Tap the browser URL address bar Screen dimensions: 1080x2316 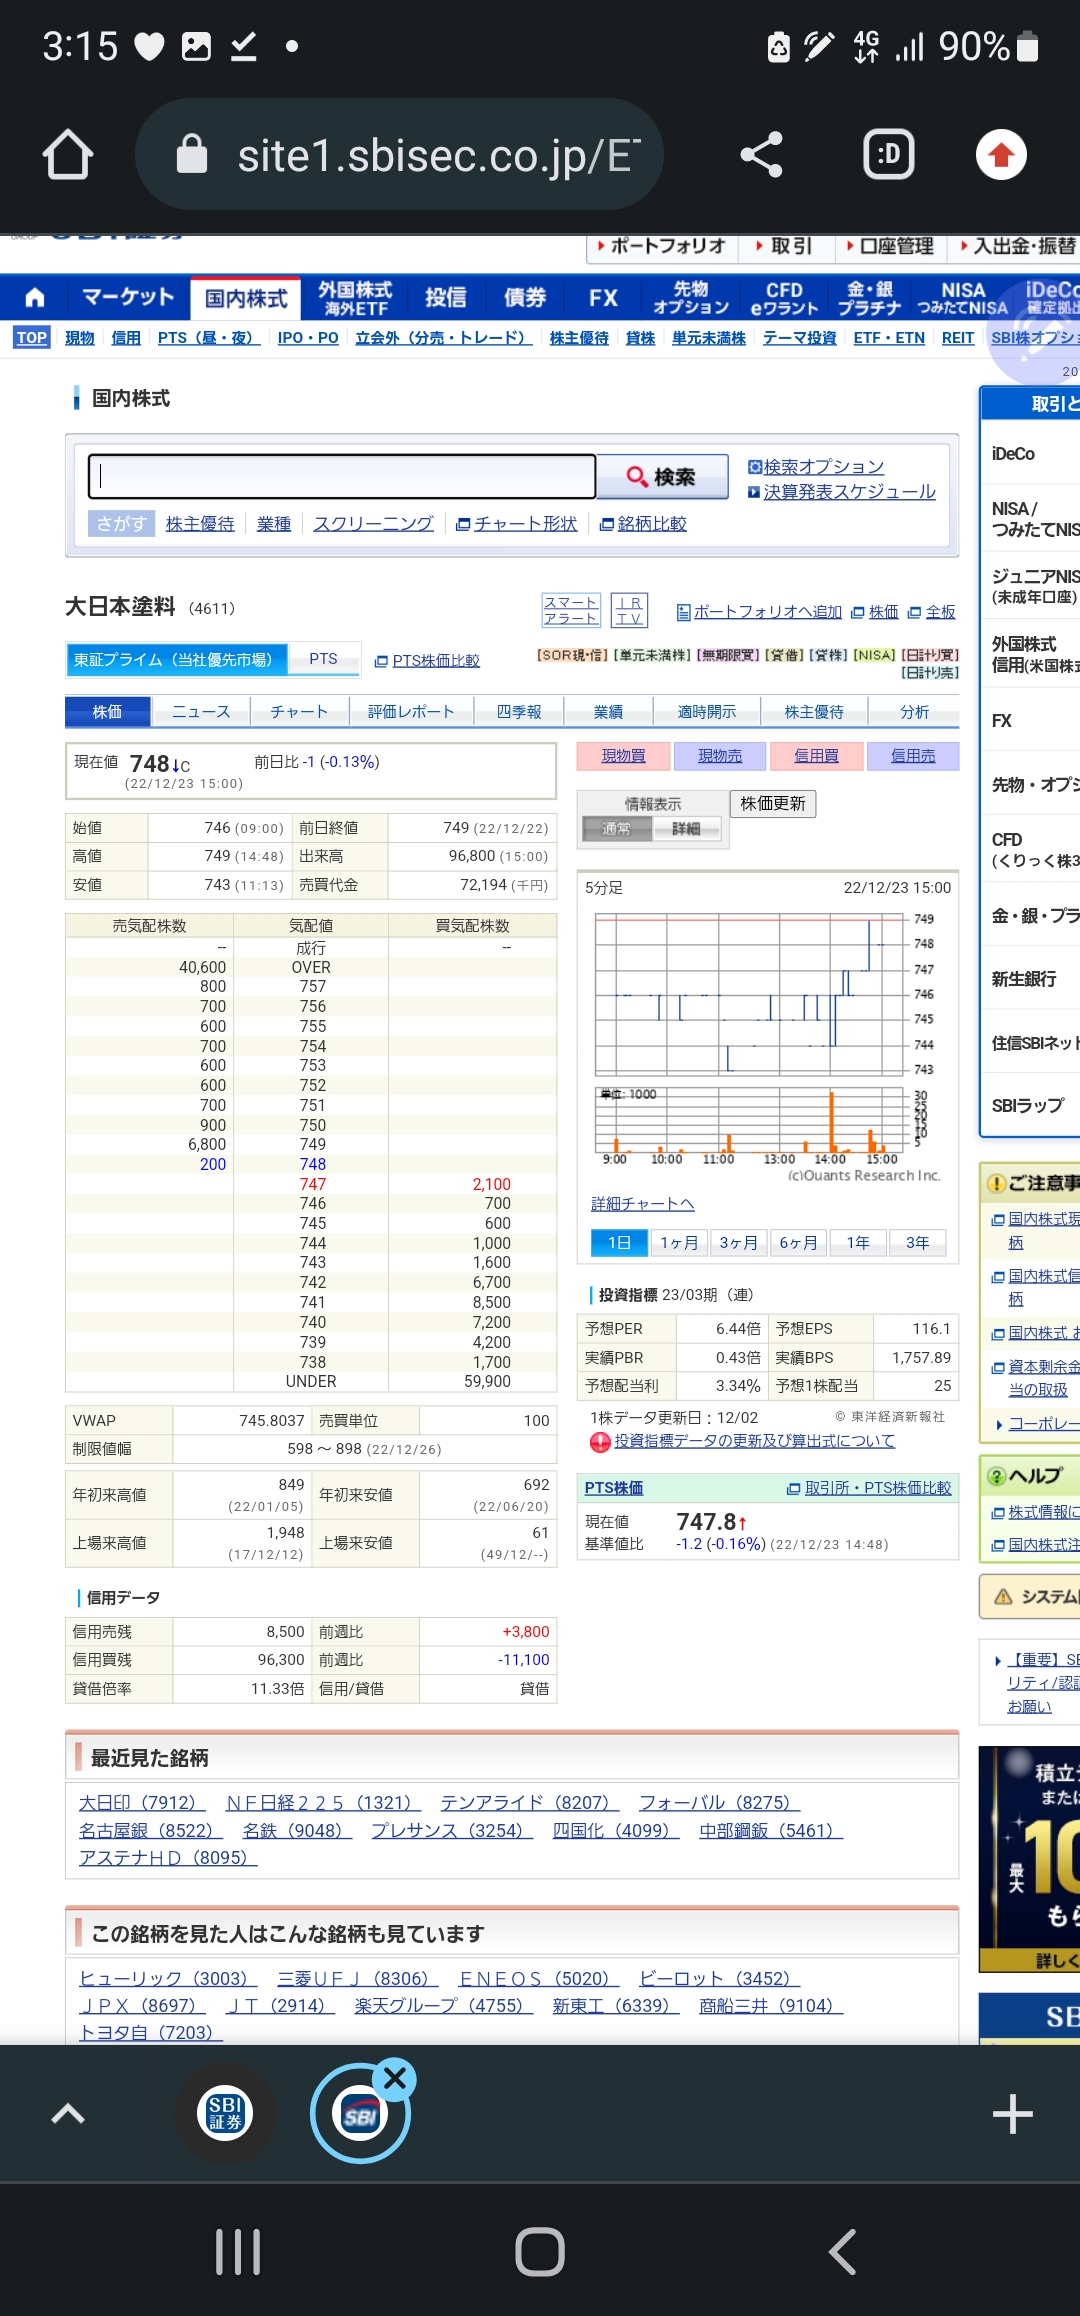[400, 155]
